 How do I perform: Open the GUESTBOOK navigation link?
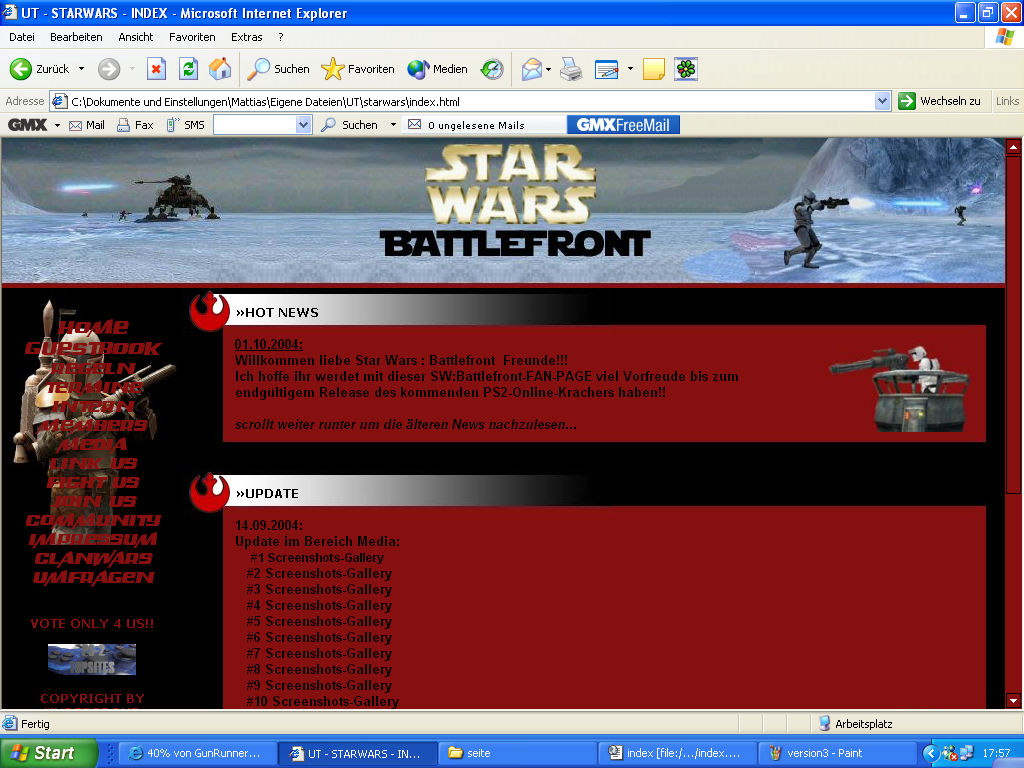click(93, 348)
